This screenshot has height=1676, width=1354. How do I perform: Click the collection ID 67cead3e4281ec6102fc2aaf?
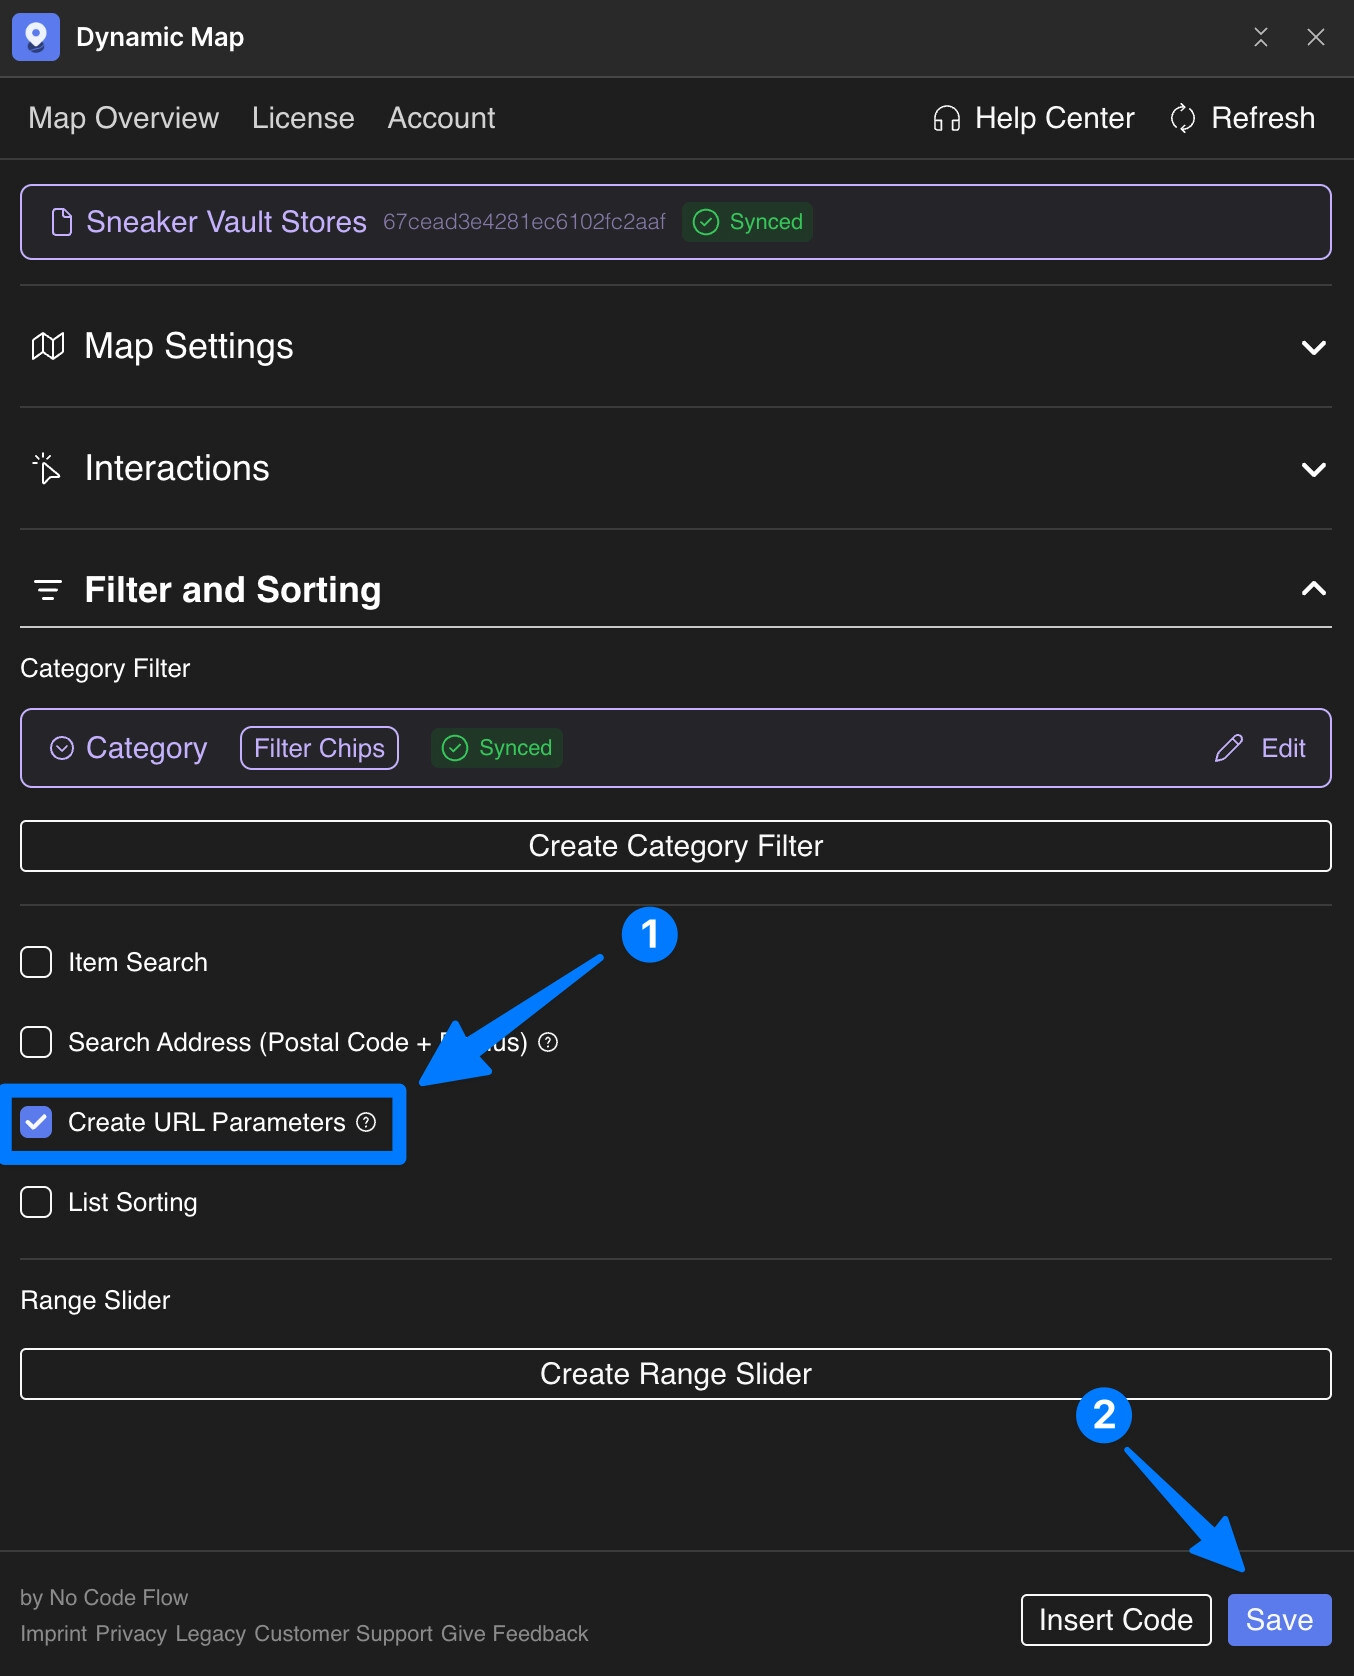pos(524,222)
